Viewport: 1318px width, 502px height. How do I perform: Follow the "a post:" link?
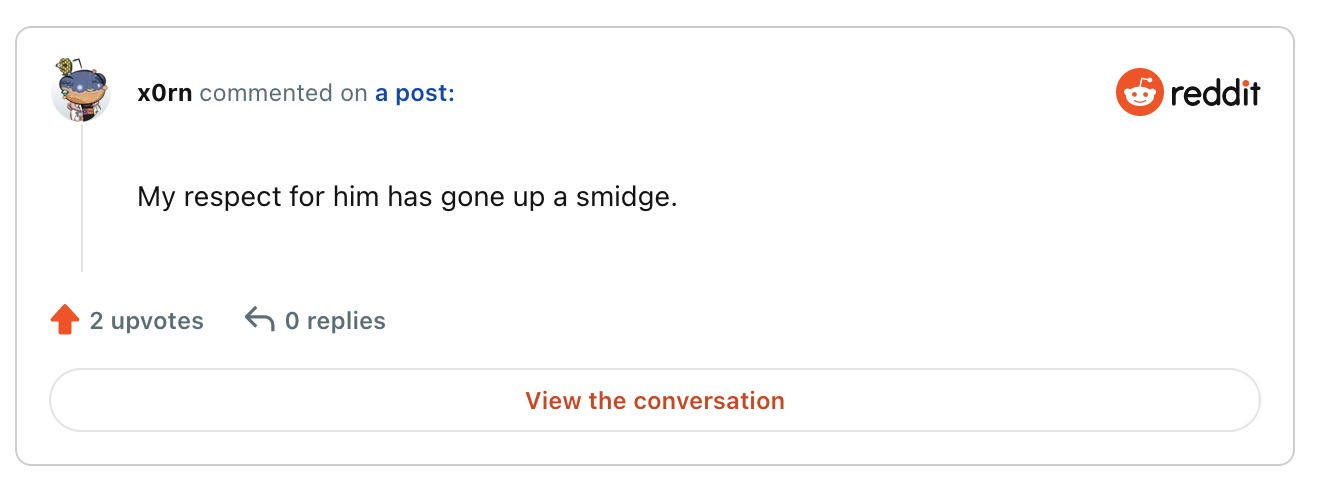415,94
